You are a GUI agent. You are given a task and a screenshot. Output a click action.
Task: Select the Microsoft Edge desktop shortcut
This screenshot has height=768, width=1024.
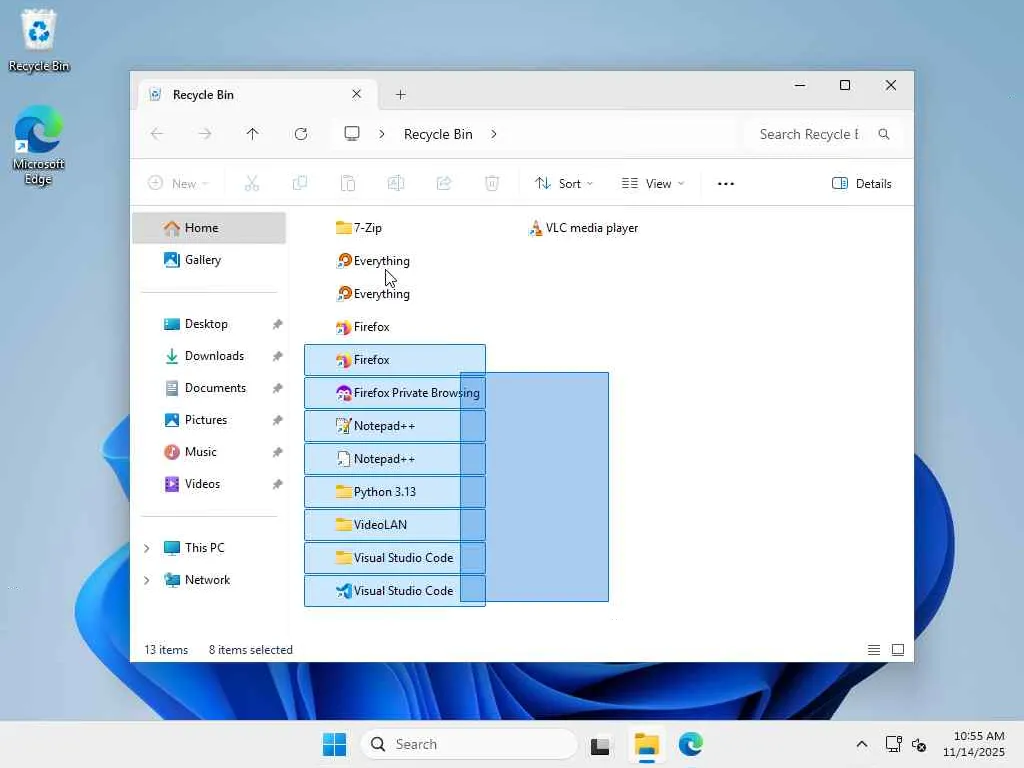tap(39, 146)
